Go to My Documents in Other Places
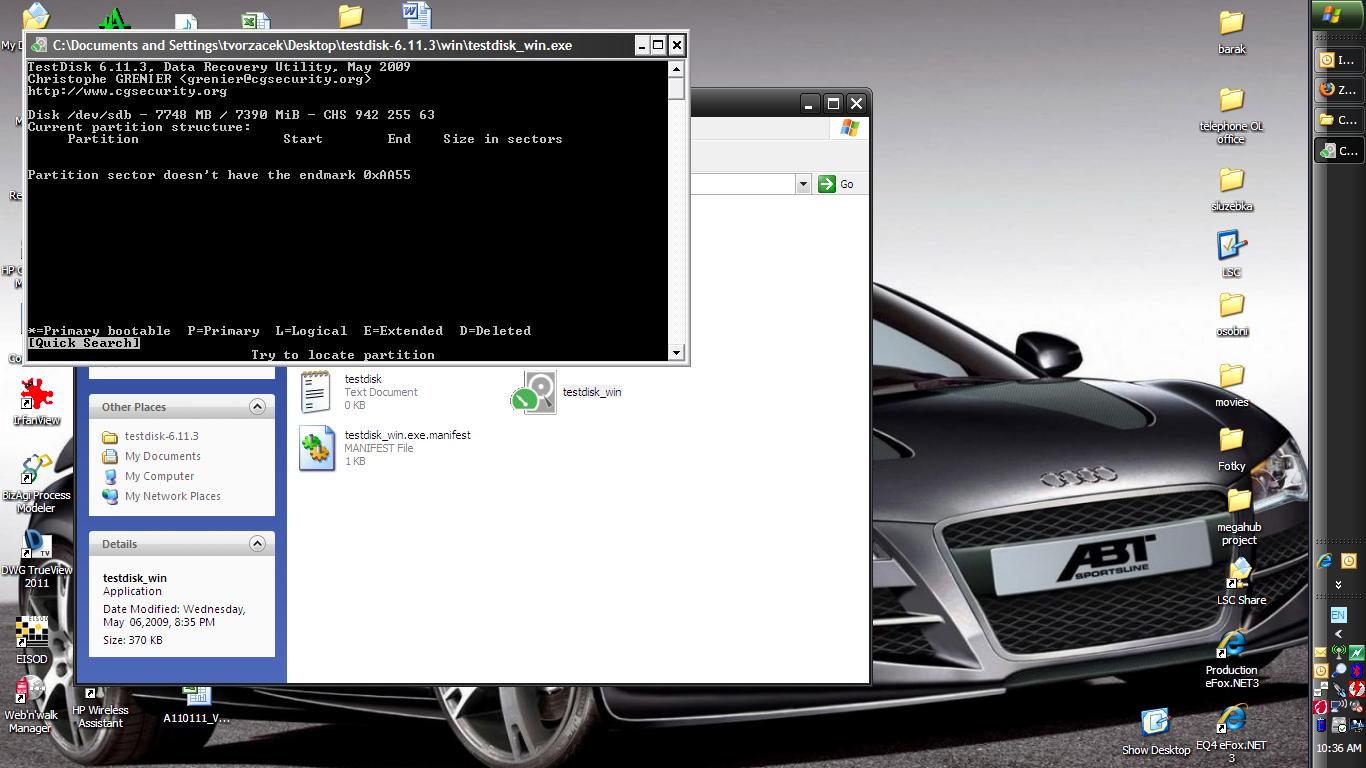This screenshot has height=768, width=1366. point(162,456)
